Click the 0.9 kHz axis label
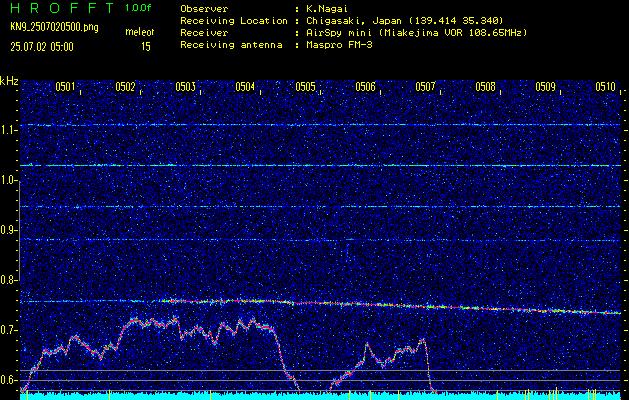Image resolution: width=629 pixels, height=400 pixels. [x=8, y=230]
